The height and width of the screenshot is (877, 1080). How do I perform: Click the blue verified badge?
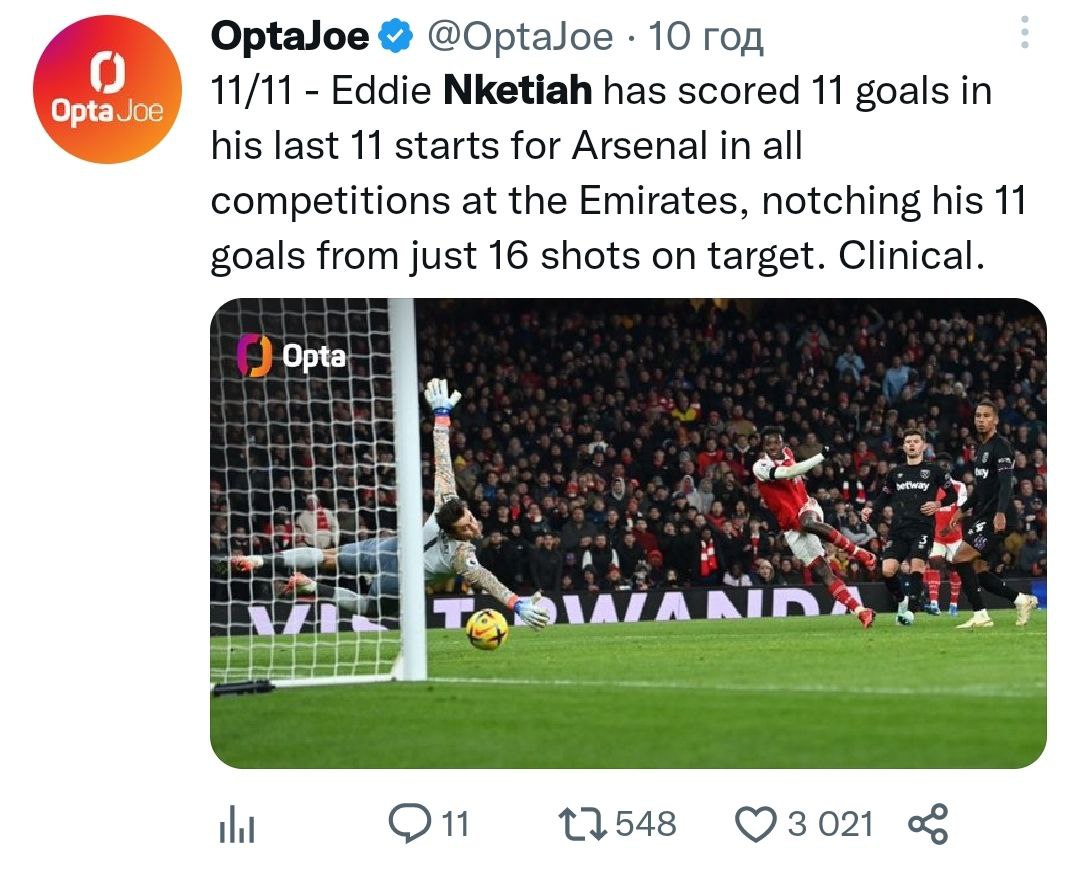click(398, 37)
